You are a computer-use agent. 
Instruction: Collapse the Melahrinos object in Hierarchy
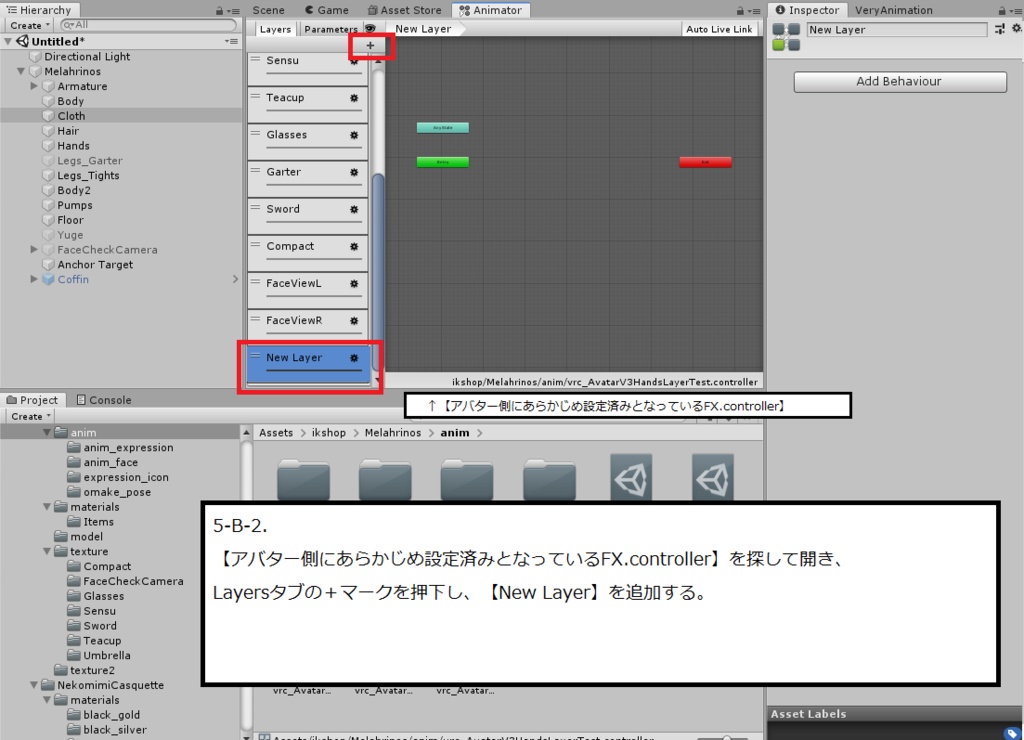(x=21, y=71)
